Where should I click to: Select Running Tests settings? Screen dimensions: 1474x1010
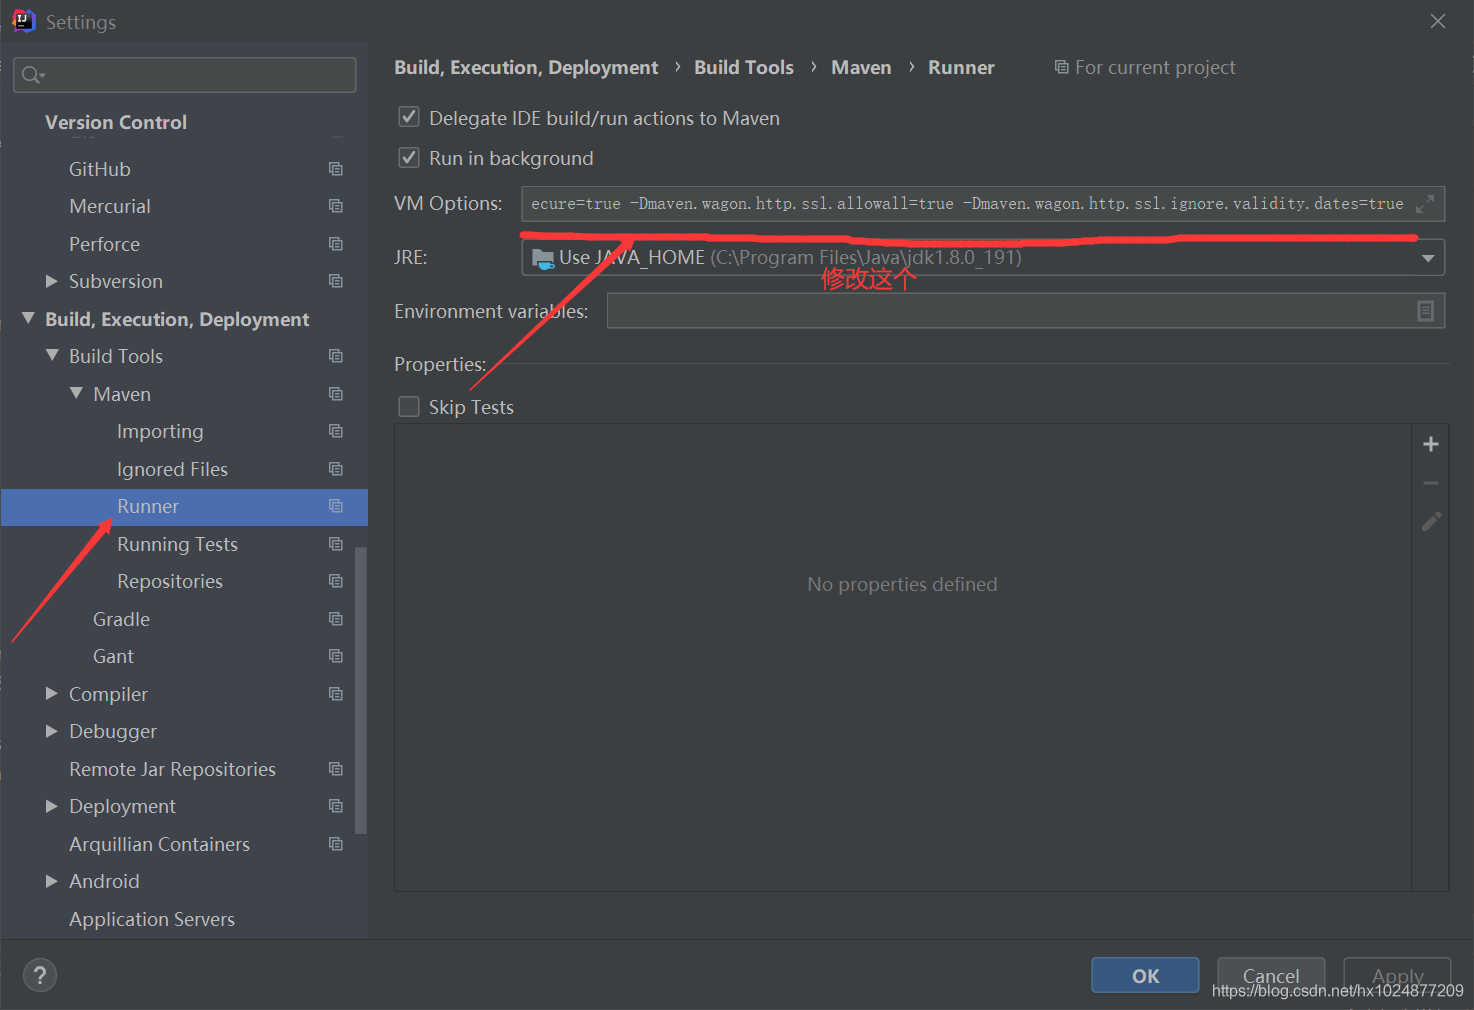(x=177, y=544)
